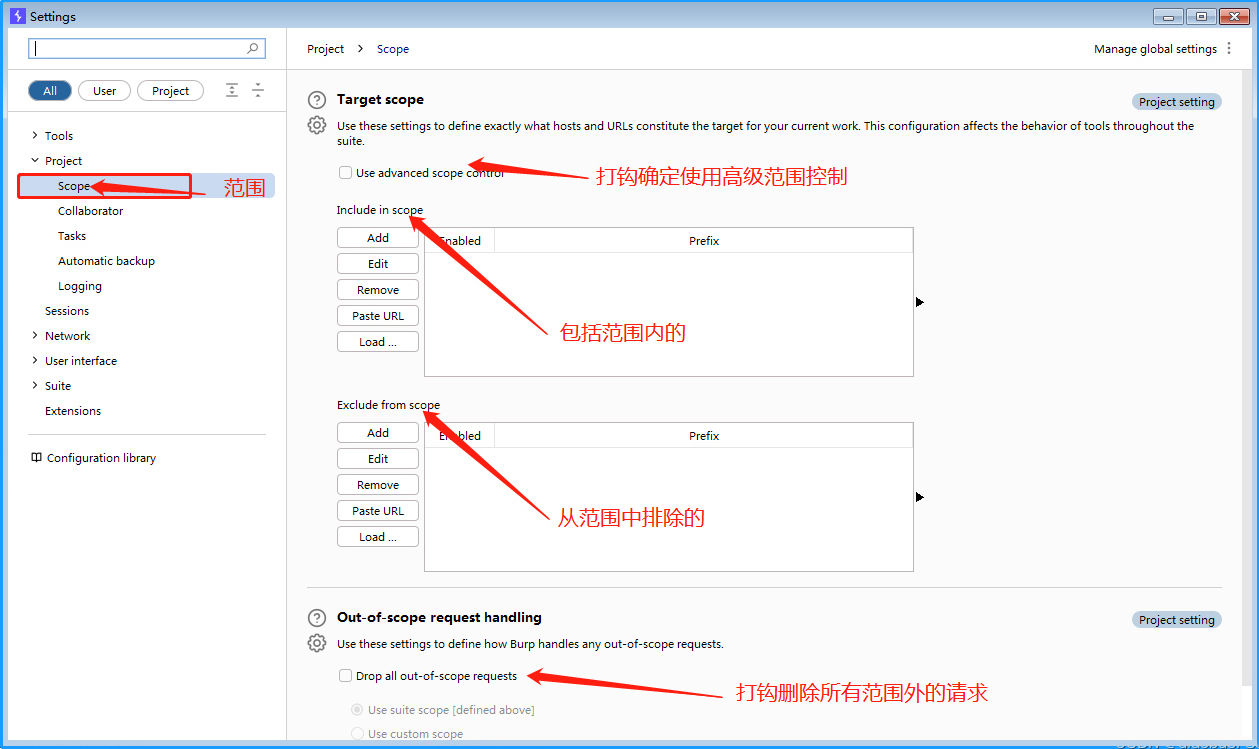Click the Expand all icon in sidebar
This screenshot has height=749, width=1259.
coord(232,90)
